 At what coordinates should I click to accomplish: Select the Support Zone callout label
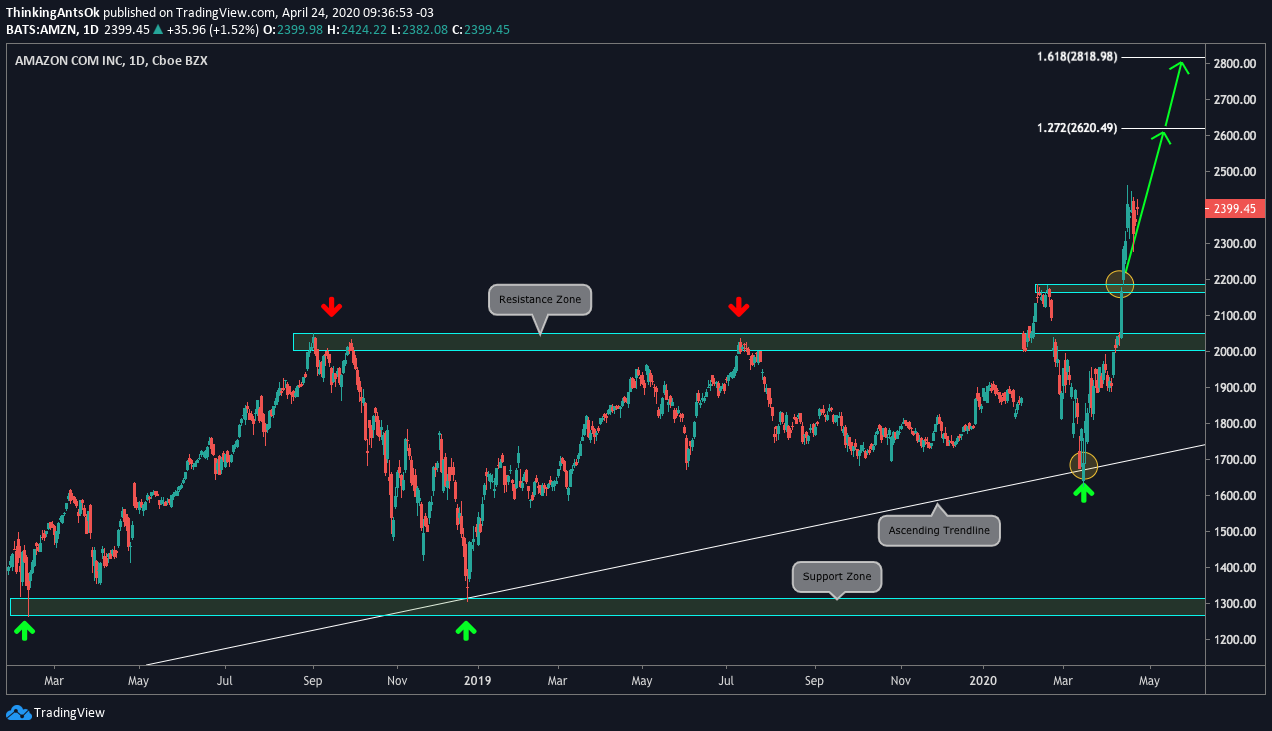(x=837, y=577)
